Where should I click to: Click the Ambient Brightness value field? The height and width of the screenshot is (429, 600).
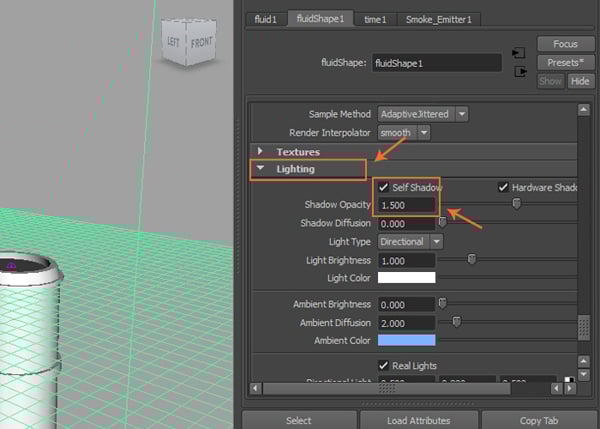pyautogui.click(x=406, y=305)
